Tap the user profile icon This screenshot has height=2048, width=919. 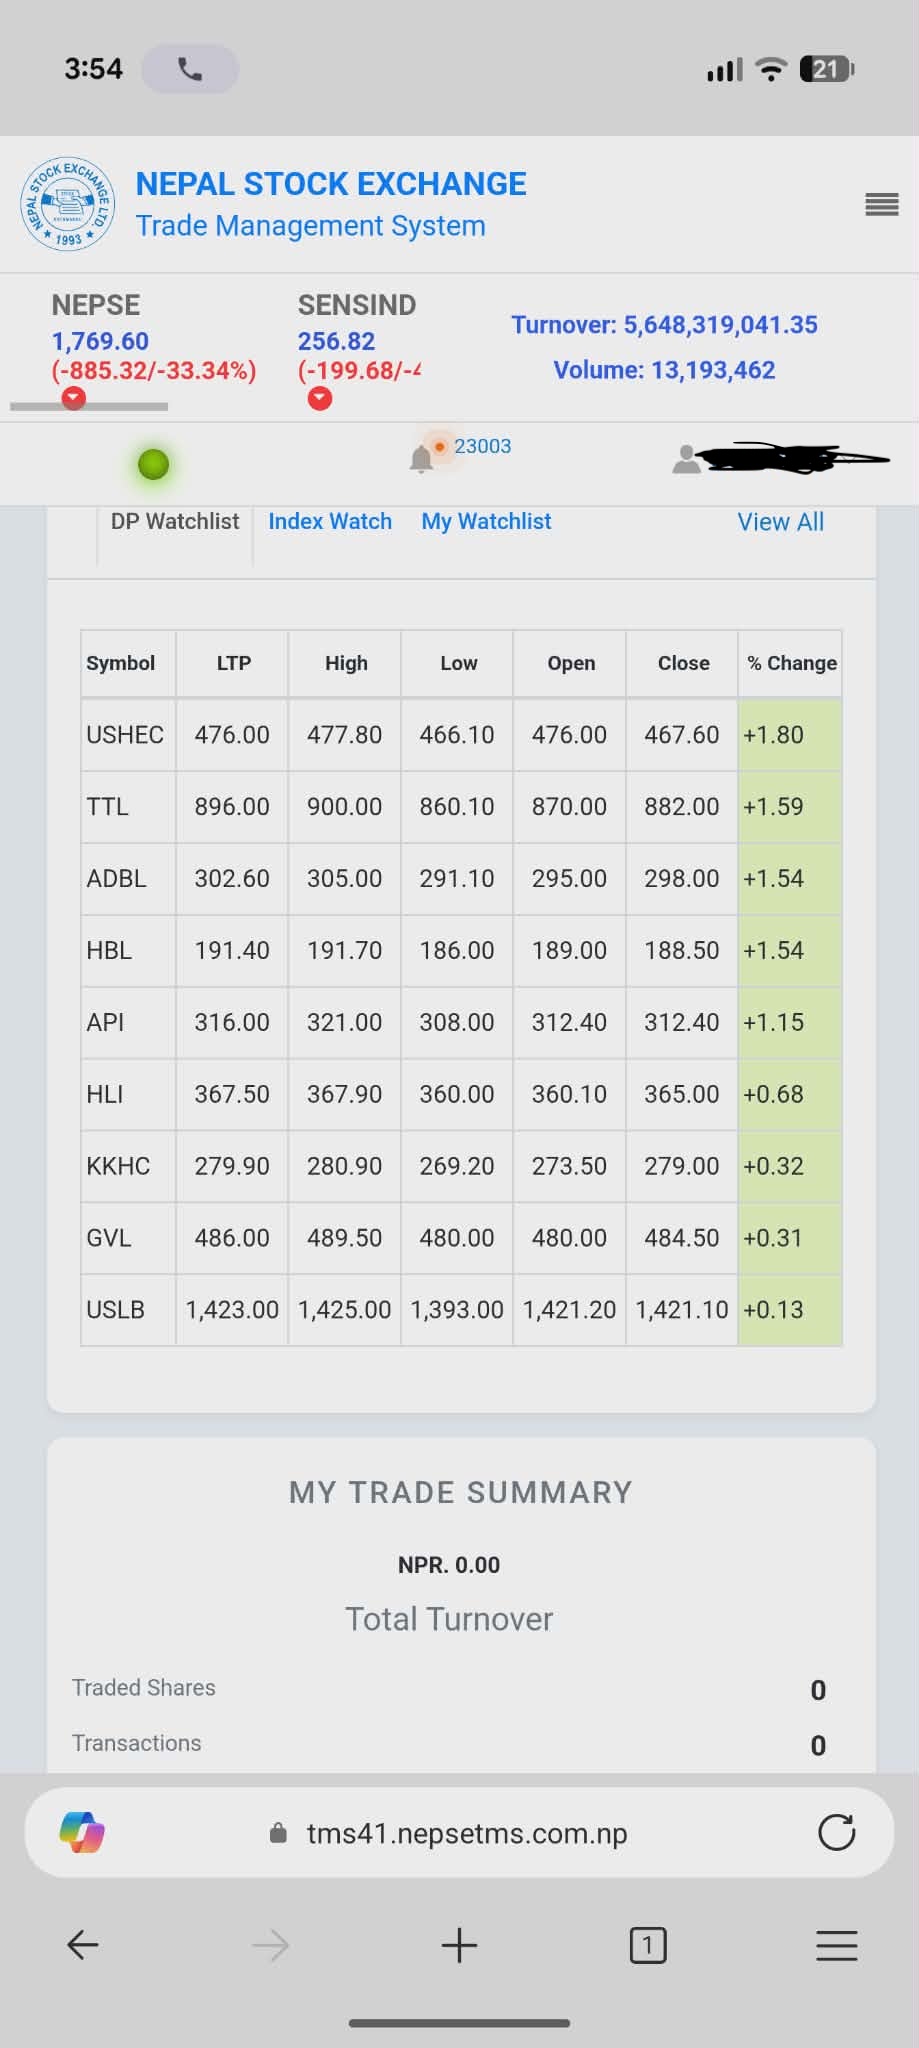tap(687, 459)
